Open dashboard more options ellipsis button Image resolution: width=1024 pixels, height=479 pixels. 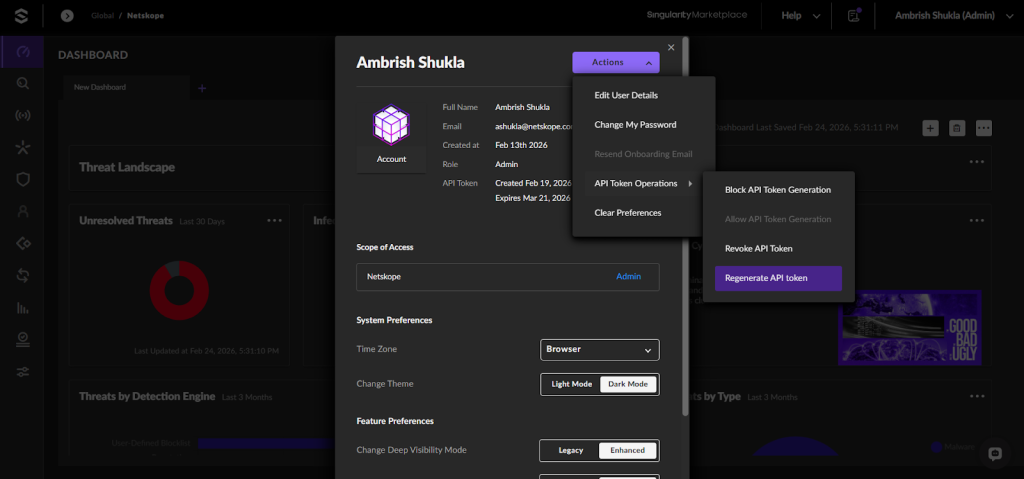[984, 128]
